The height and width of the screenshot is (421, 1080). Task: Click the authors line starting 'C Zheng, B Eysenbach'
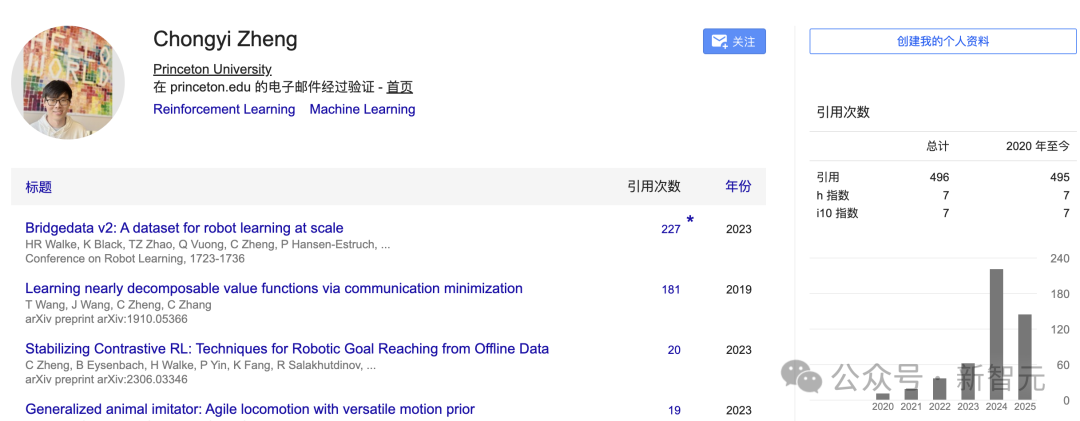point(200,365)
